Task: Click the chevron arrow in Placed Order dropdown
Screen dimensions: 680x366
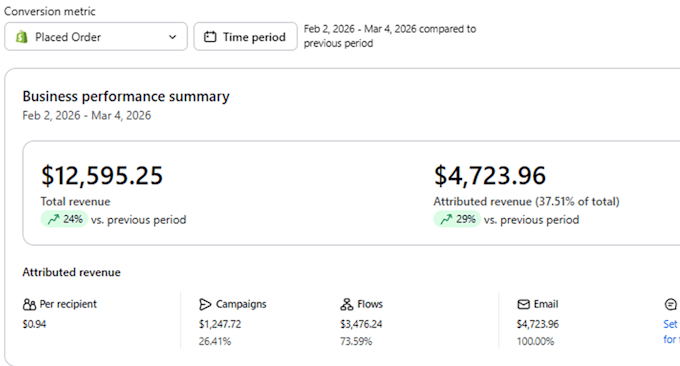Action: point(173,37)
